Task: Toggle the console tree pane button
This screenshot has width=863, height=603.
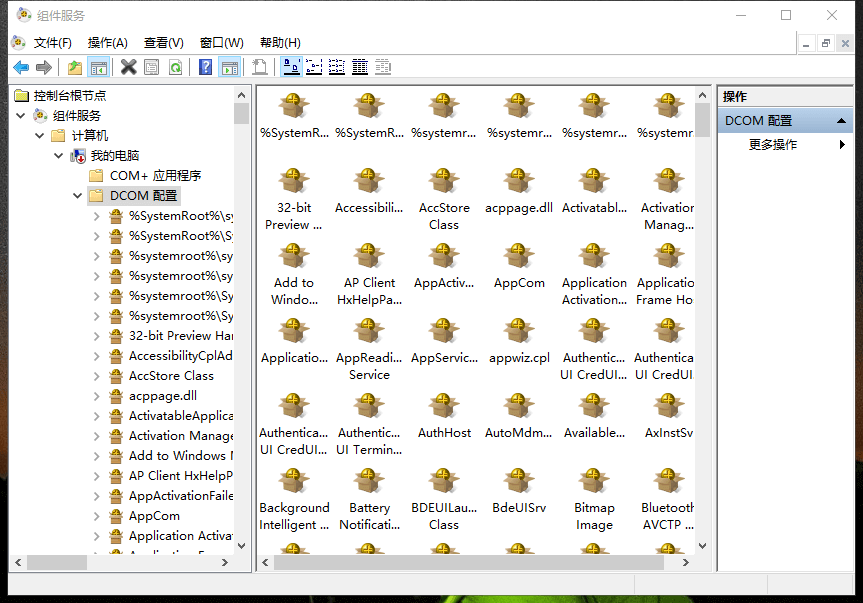Action: [98, 67]
